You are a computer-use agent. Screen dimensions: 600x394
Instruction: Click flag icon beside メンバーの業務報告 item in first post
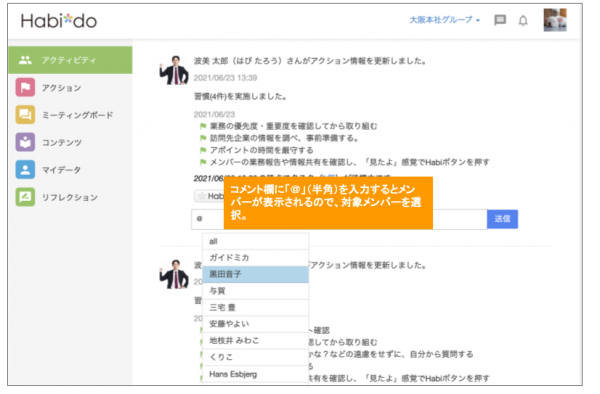203,162
